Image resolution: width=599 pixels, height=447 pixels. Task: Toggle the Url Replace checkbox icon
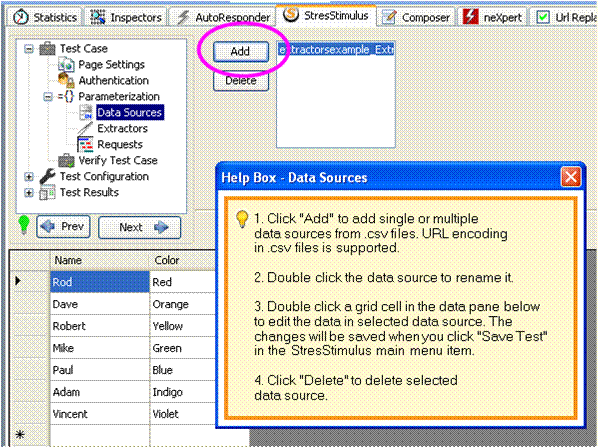pyautogui.click(x=543, y=17)
